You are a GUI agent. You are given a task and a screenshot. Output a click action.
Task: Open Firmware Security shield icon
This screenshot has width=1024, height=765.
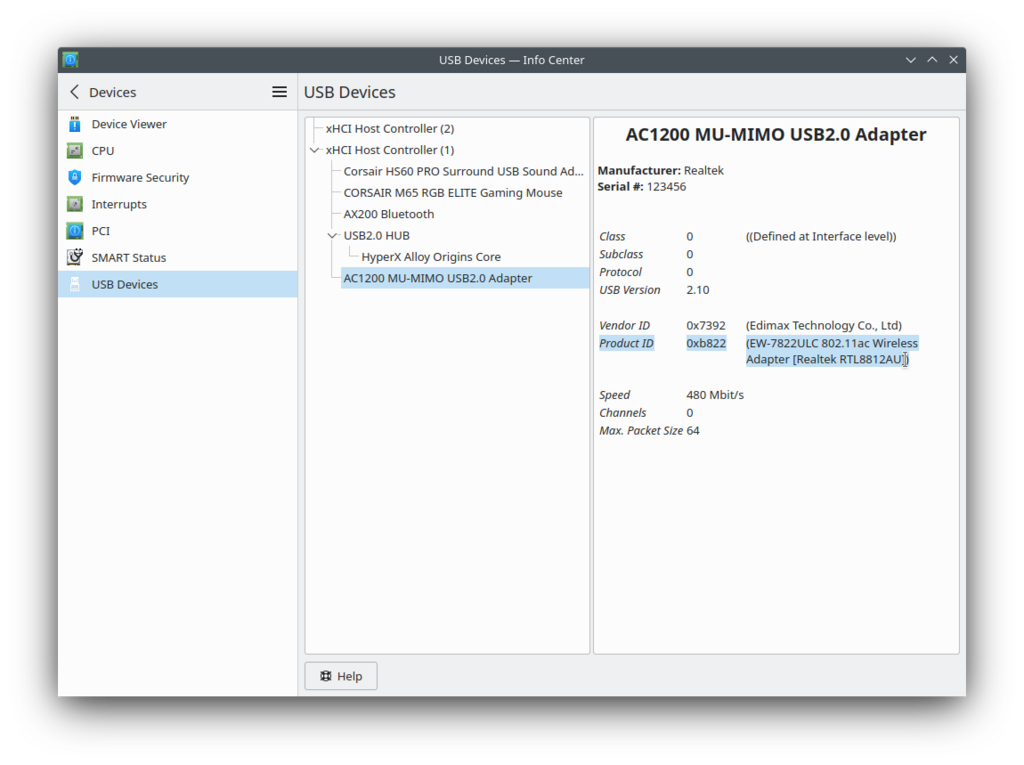tap(75, 177)
